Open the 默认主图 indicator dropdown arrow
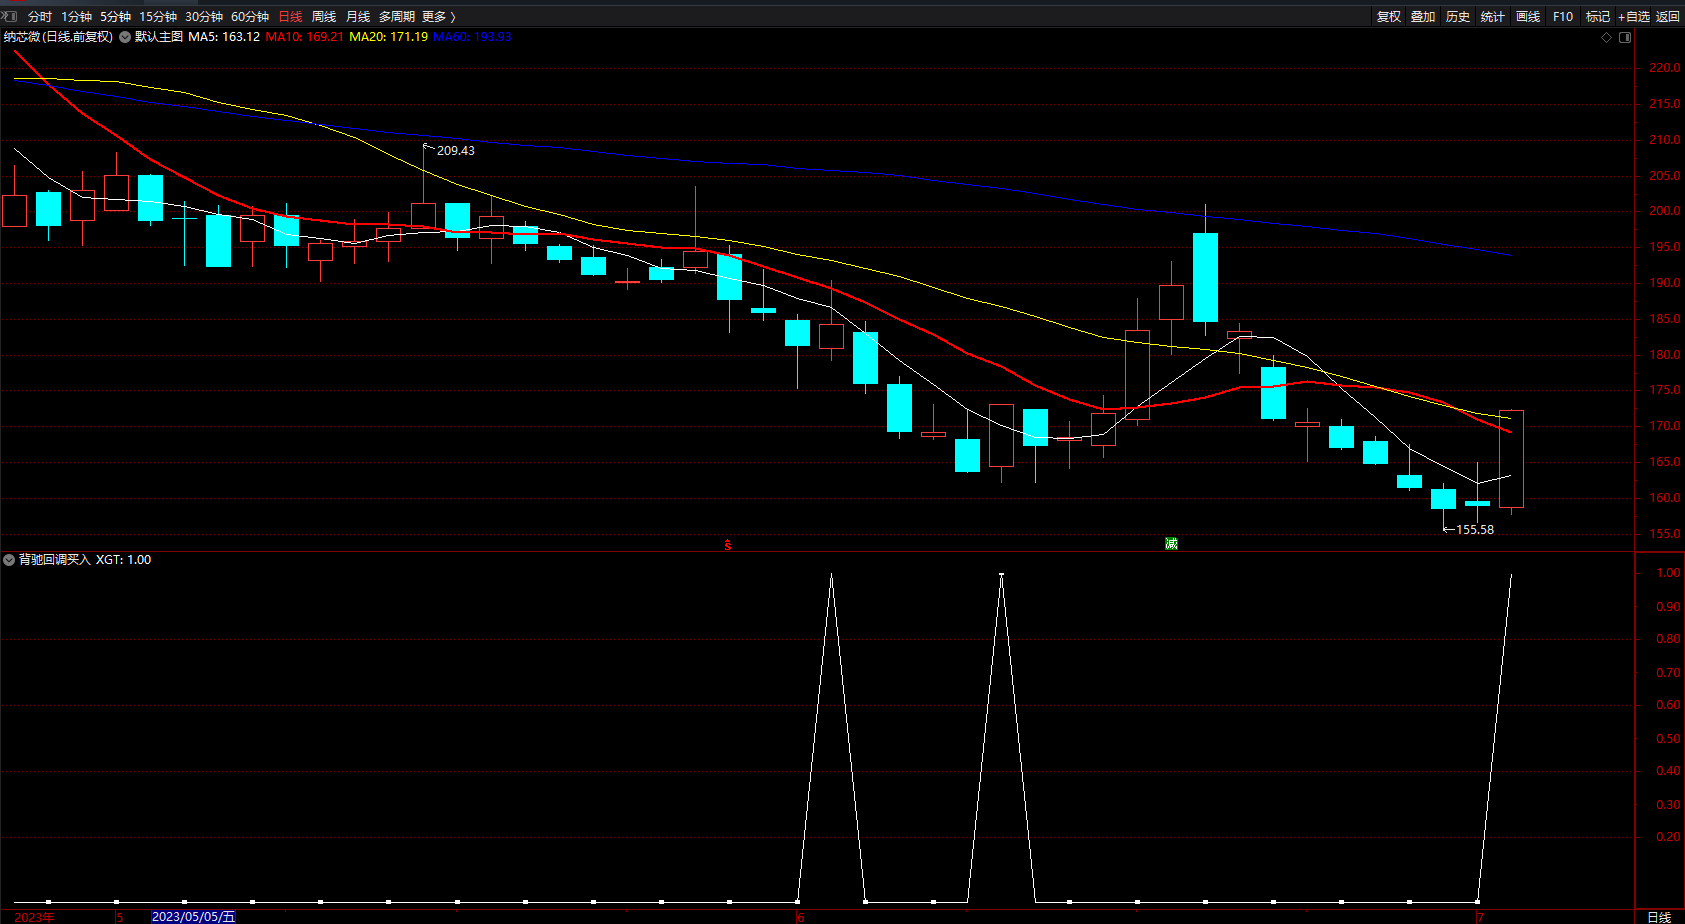Screen dimensions: 1685x924 click(x=125, y=37)
